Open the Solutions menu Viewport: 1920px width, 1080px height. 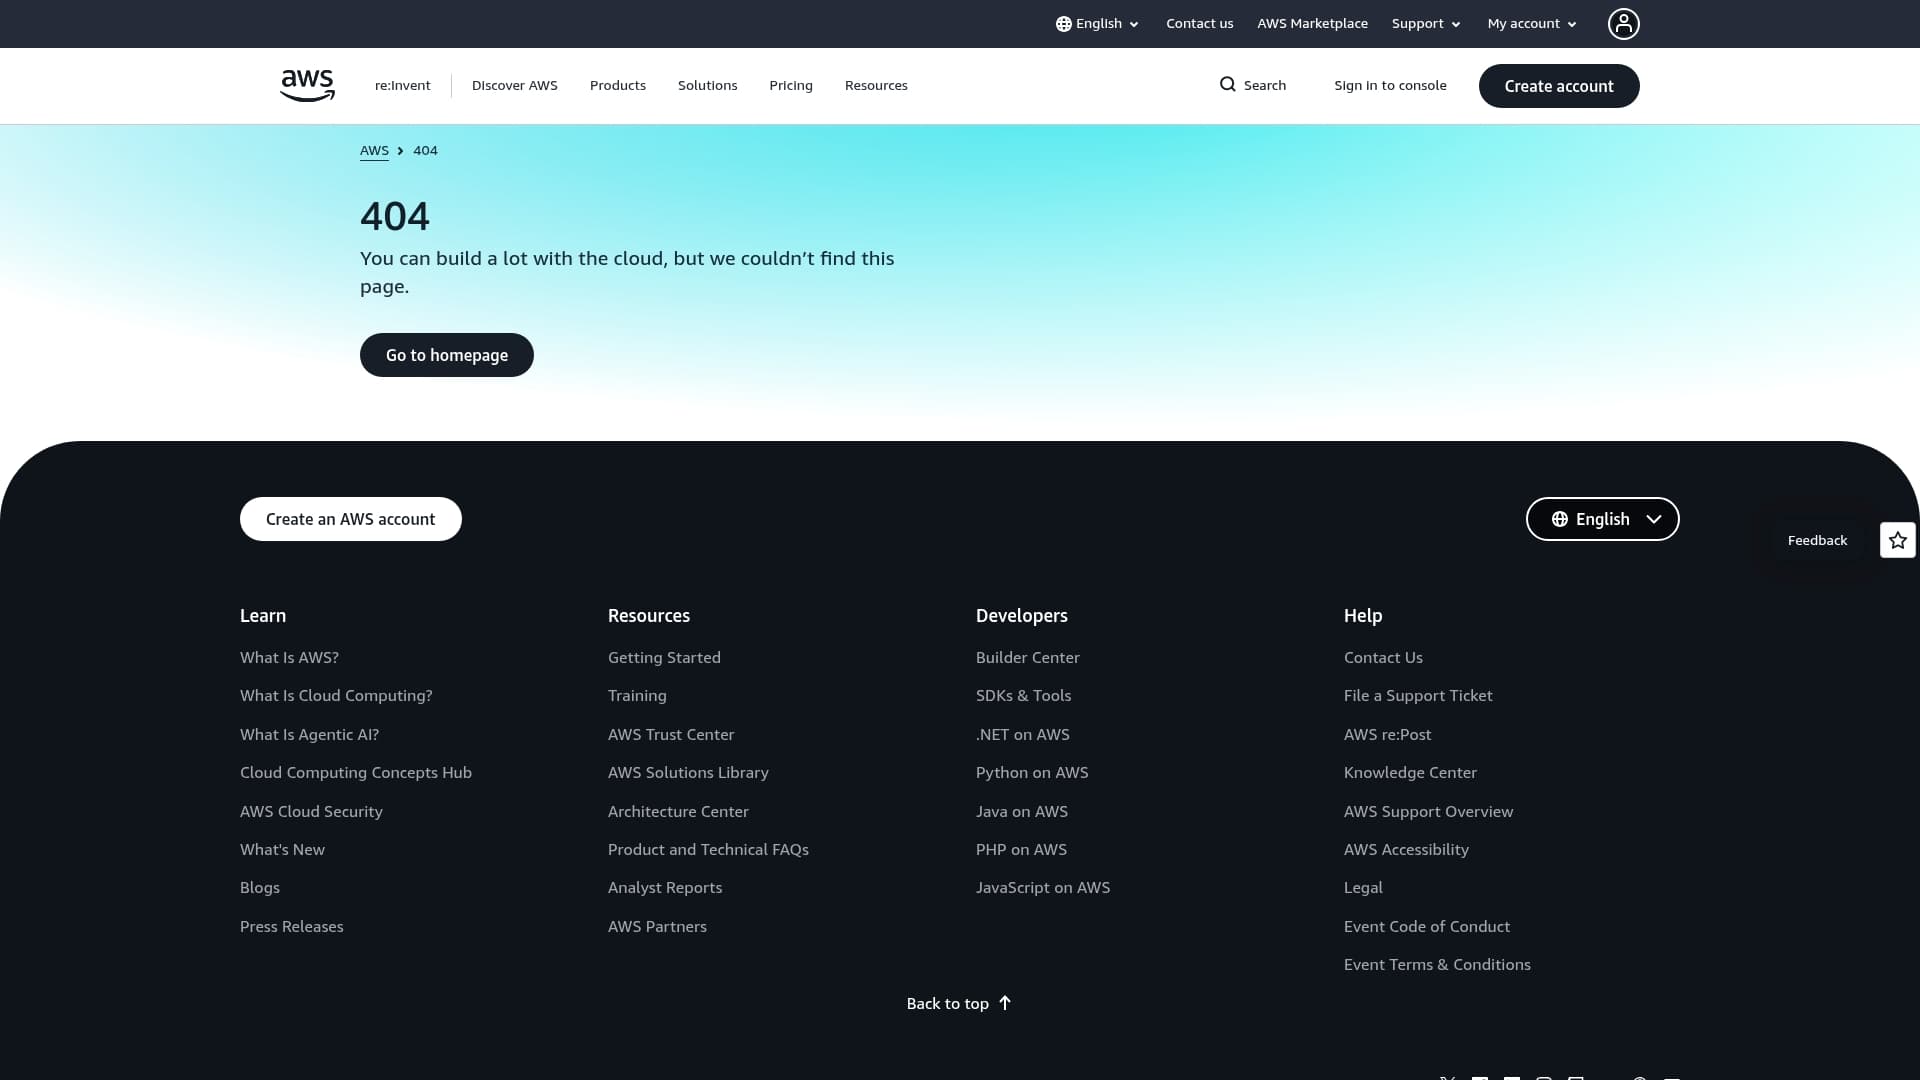pos(708,85)
